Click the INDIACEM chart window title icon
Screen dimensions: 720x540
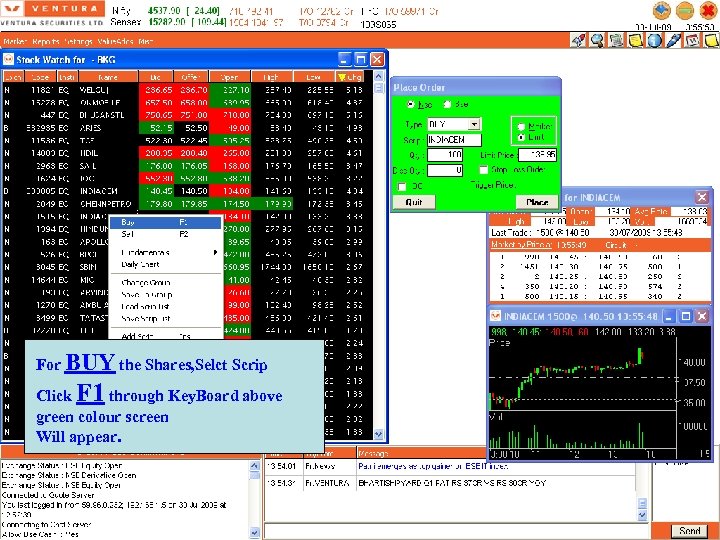[496, 316]
